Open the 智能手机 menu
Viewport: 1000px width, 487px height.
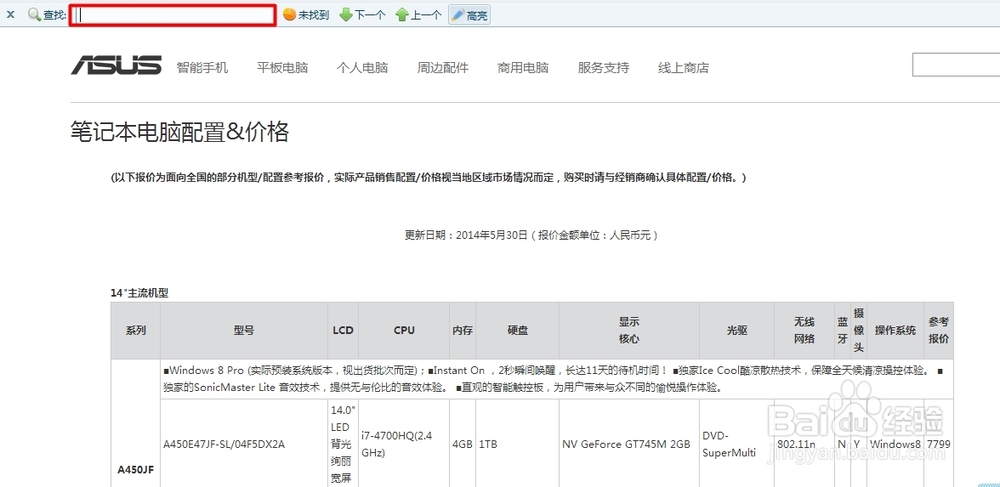(x=202, y=68)
